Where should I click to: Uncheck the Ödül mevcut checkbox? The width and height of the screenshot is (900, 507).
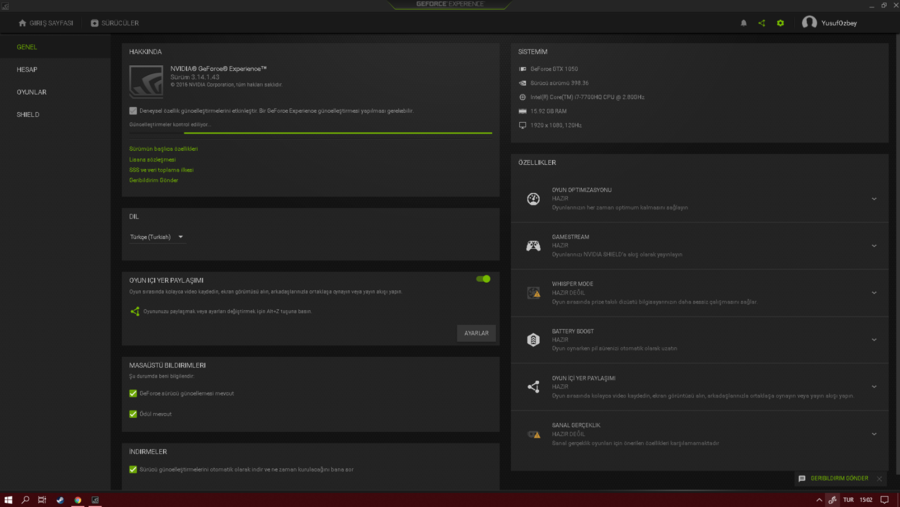[133, 414]
